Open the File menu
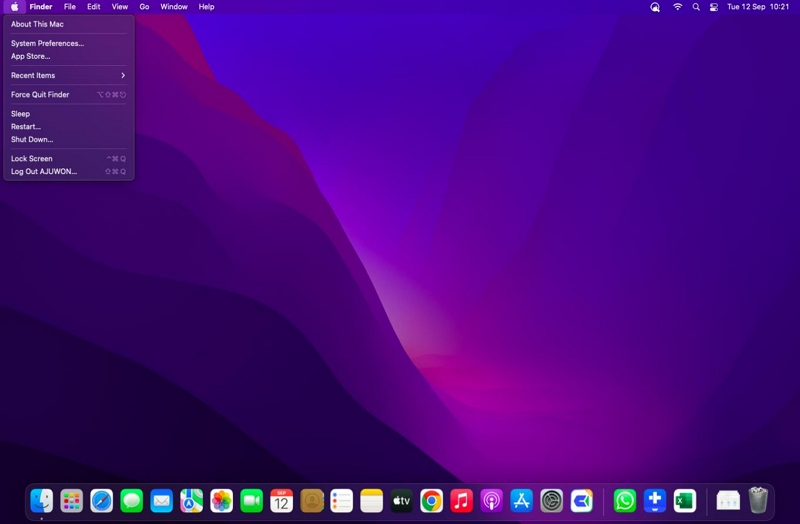Viewport: 800px width, 524px height. click(x=70, y=7)
